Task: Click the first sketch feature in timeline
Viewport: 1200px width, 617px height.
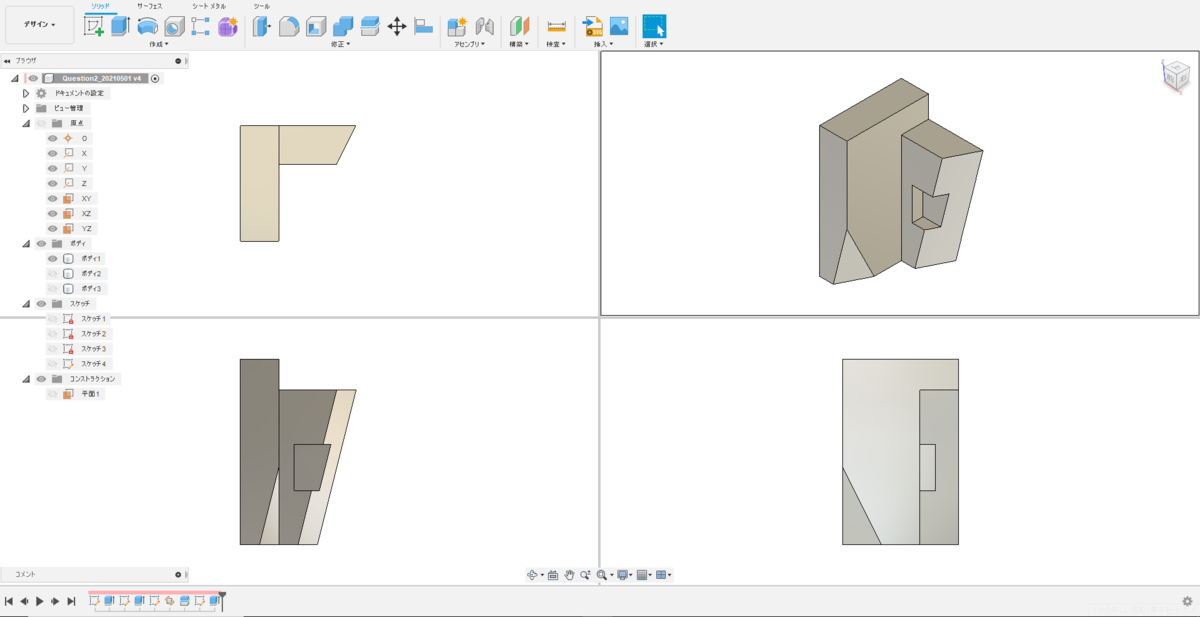Action: [x=95, y=601]
